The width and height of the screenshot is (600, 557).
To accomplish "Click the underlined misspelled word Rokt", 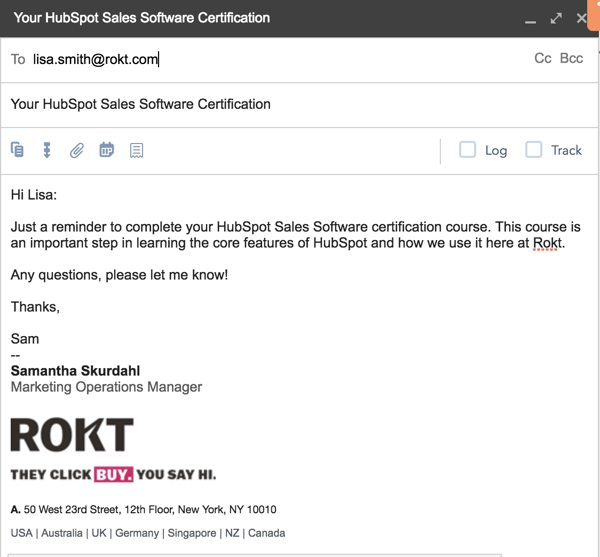I will pyautogui.click(x=548, y=242).
